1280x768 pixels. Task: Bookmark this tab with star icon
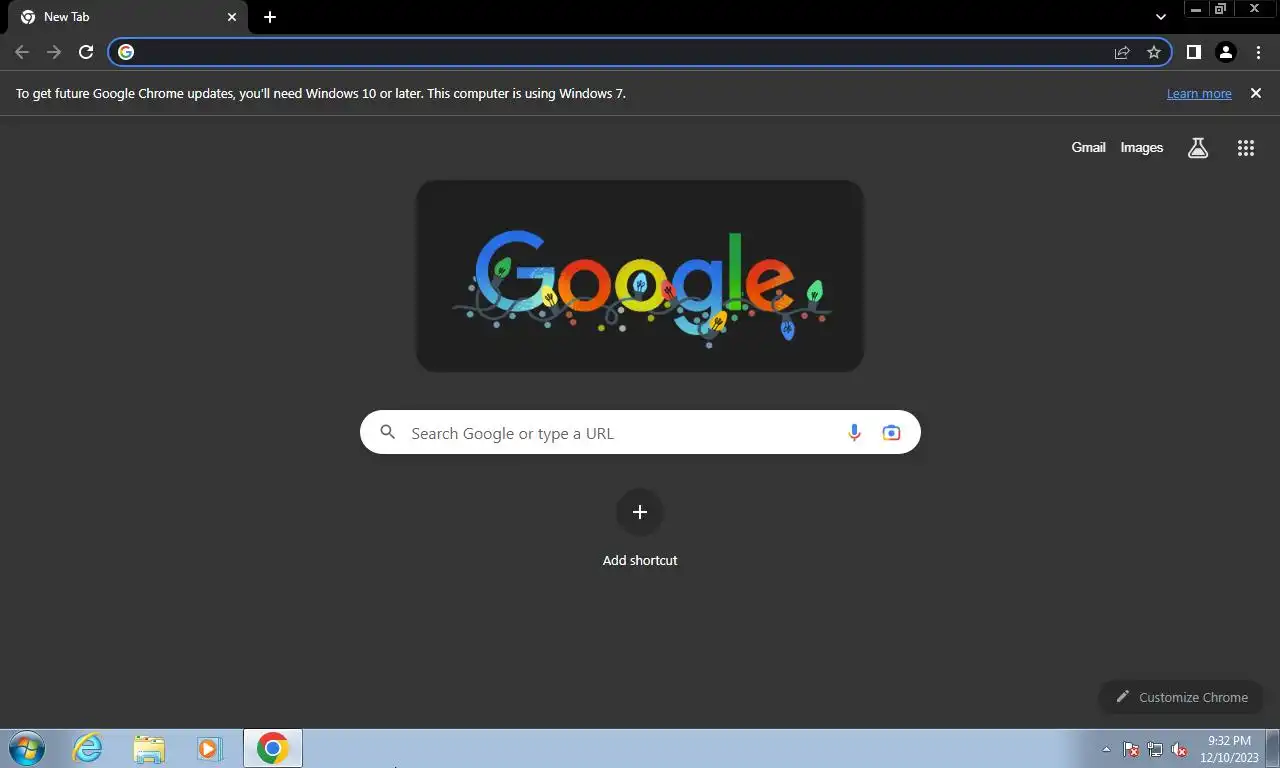point(1154,52)
